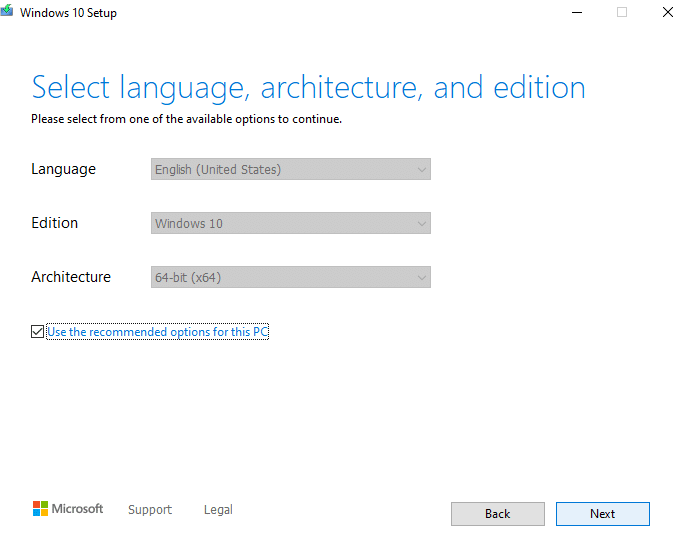Click the Microsoft four-square logo

[40, 509]
